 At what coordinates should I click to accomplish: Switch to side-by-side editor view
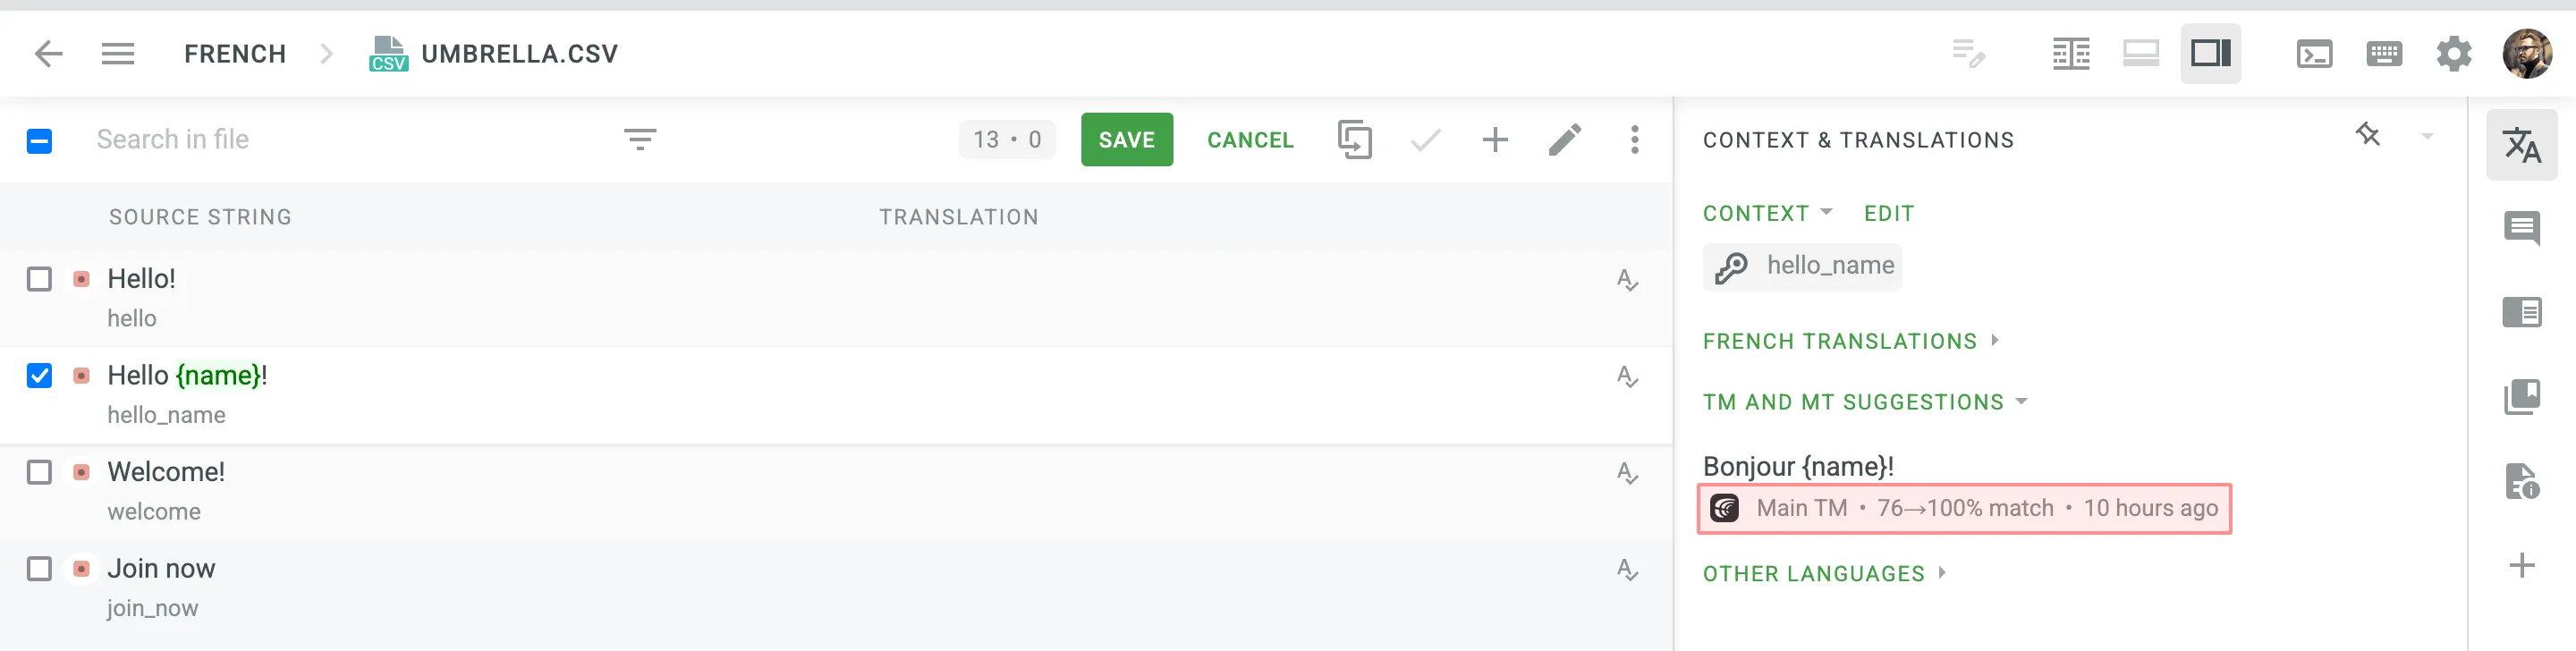[x=2071, y=54]
